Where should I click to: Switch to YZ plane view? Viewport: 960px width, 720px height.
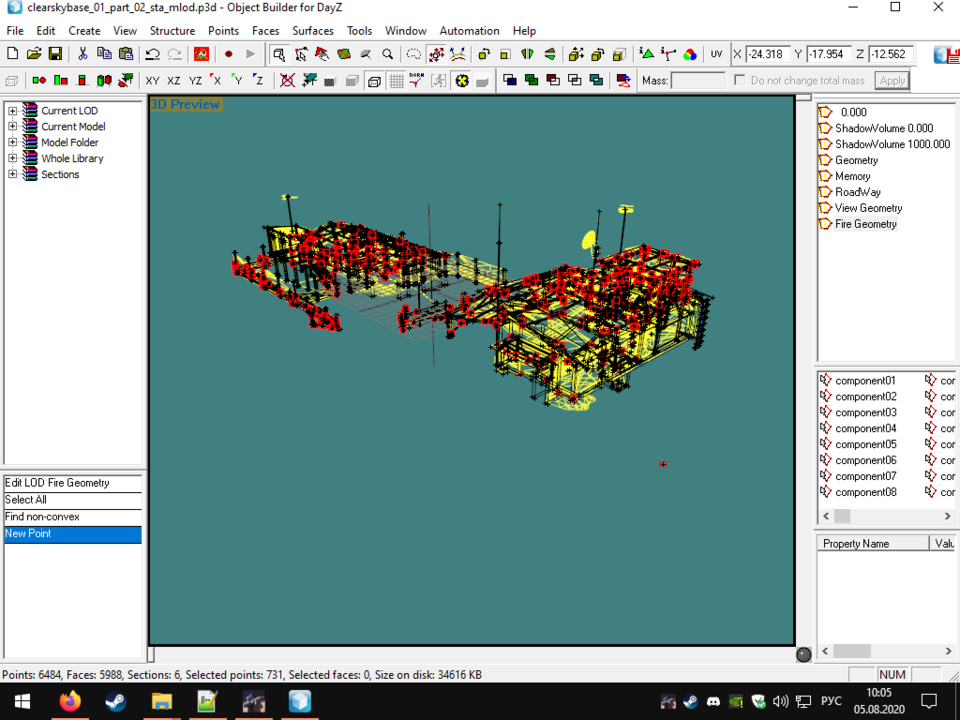point(195,80)
